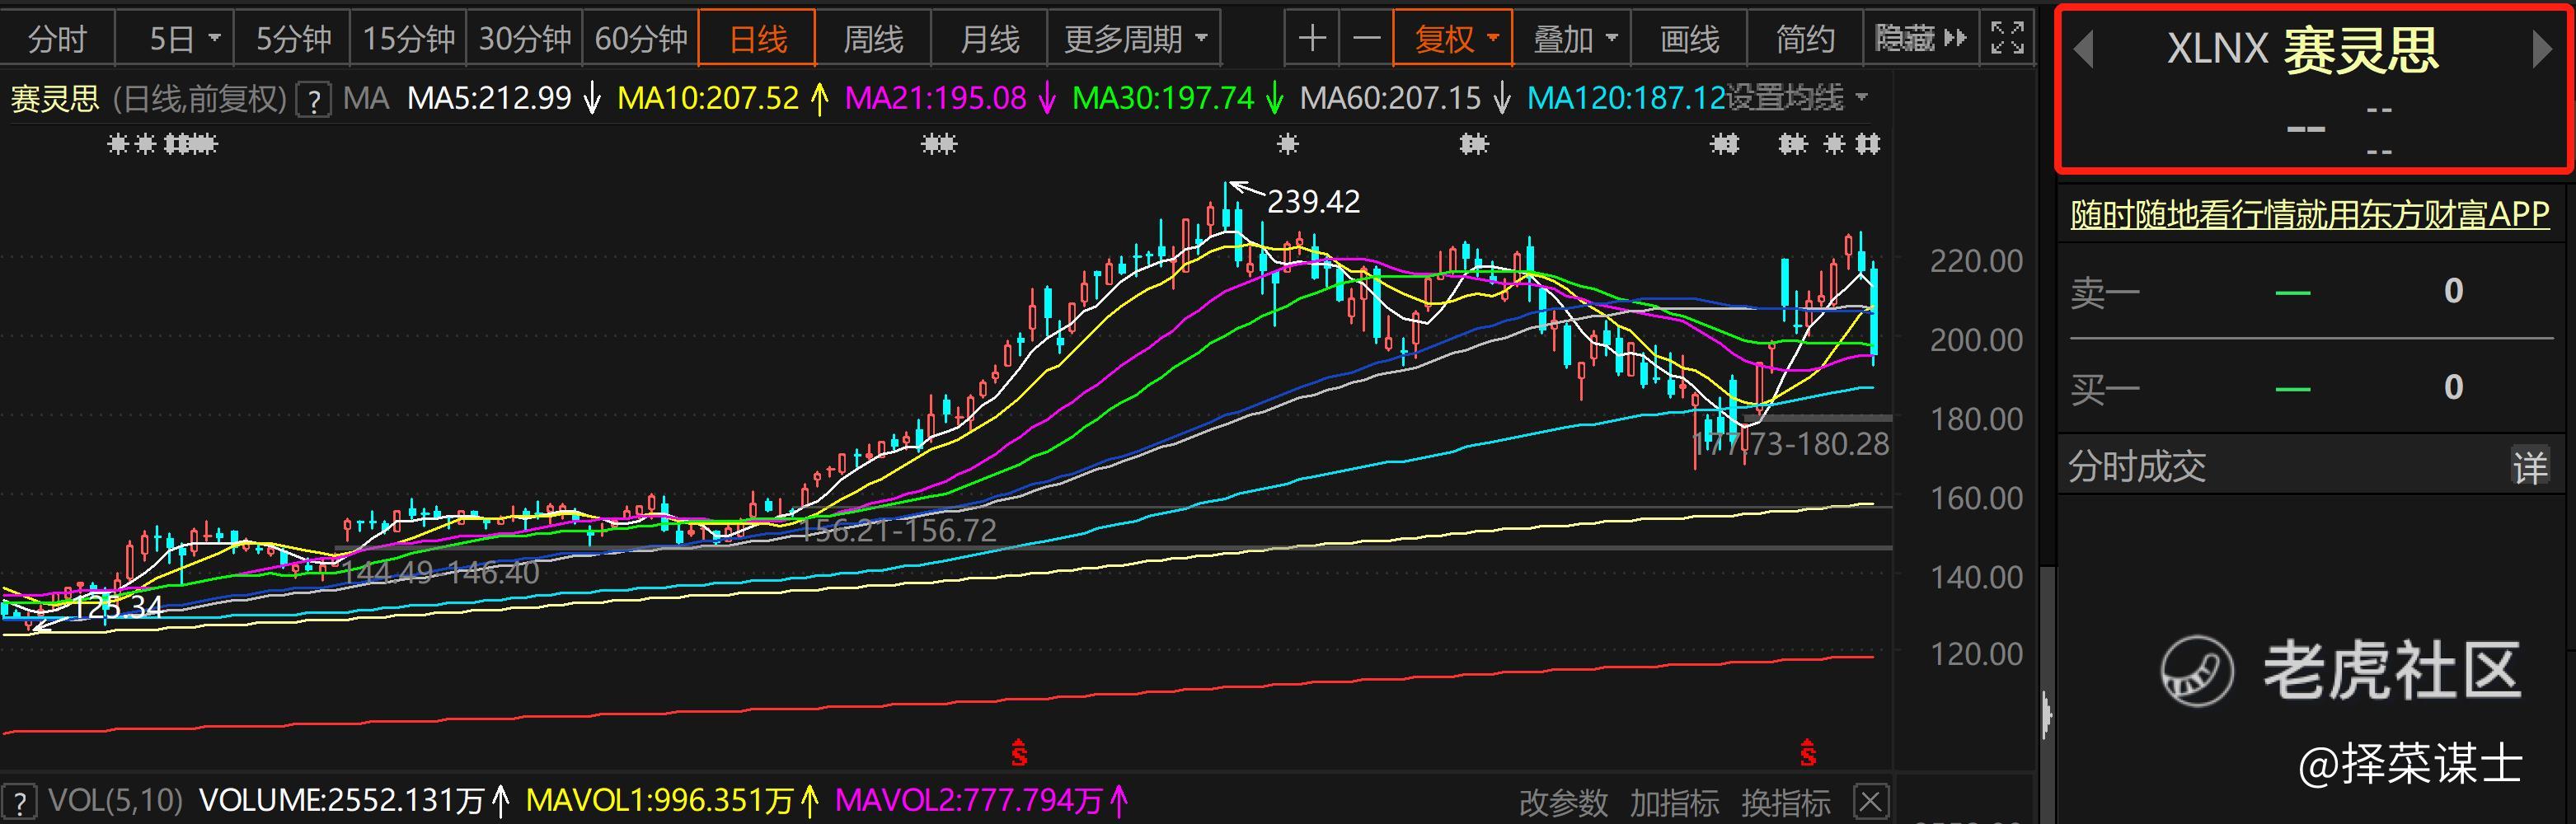This screenshot has width=2576, height=824.
Task: Open 分时成交 details with 详 button
Action: [2530, 467]
